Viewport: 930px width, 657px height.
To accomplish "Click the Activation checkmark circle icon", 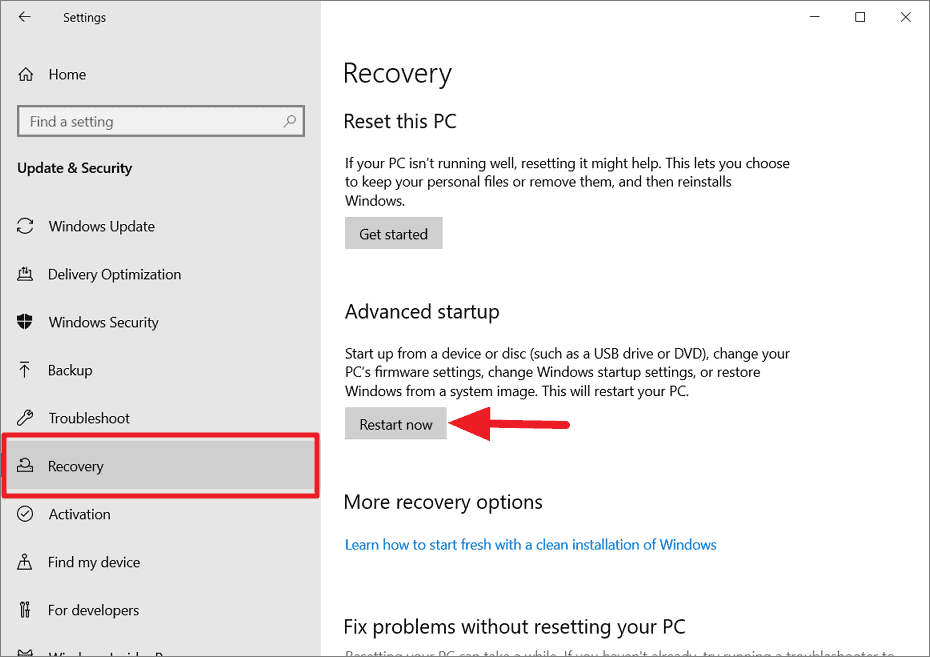I will point(25,514).
